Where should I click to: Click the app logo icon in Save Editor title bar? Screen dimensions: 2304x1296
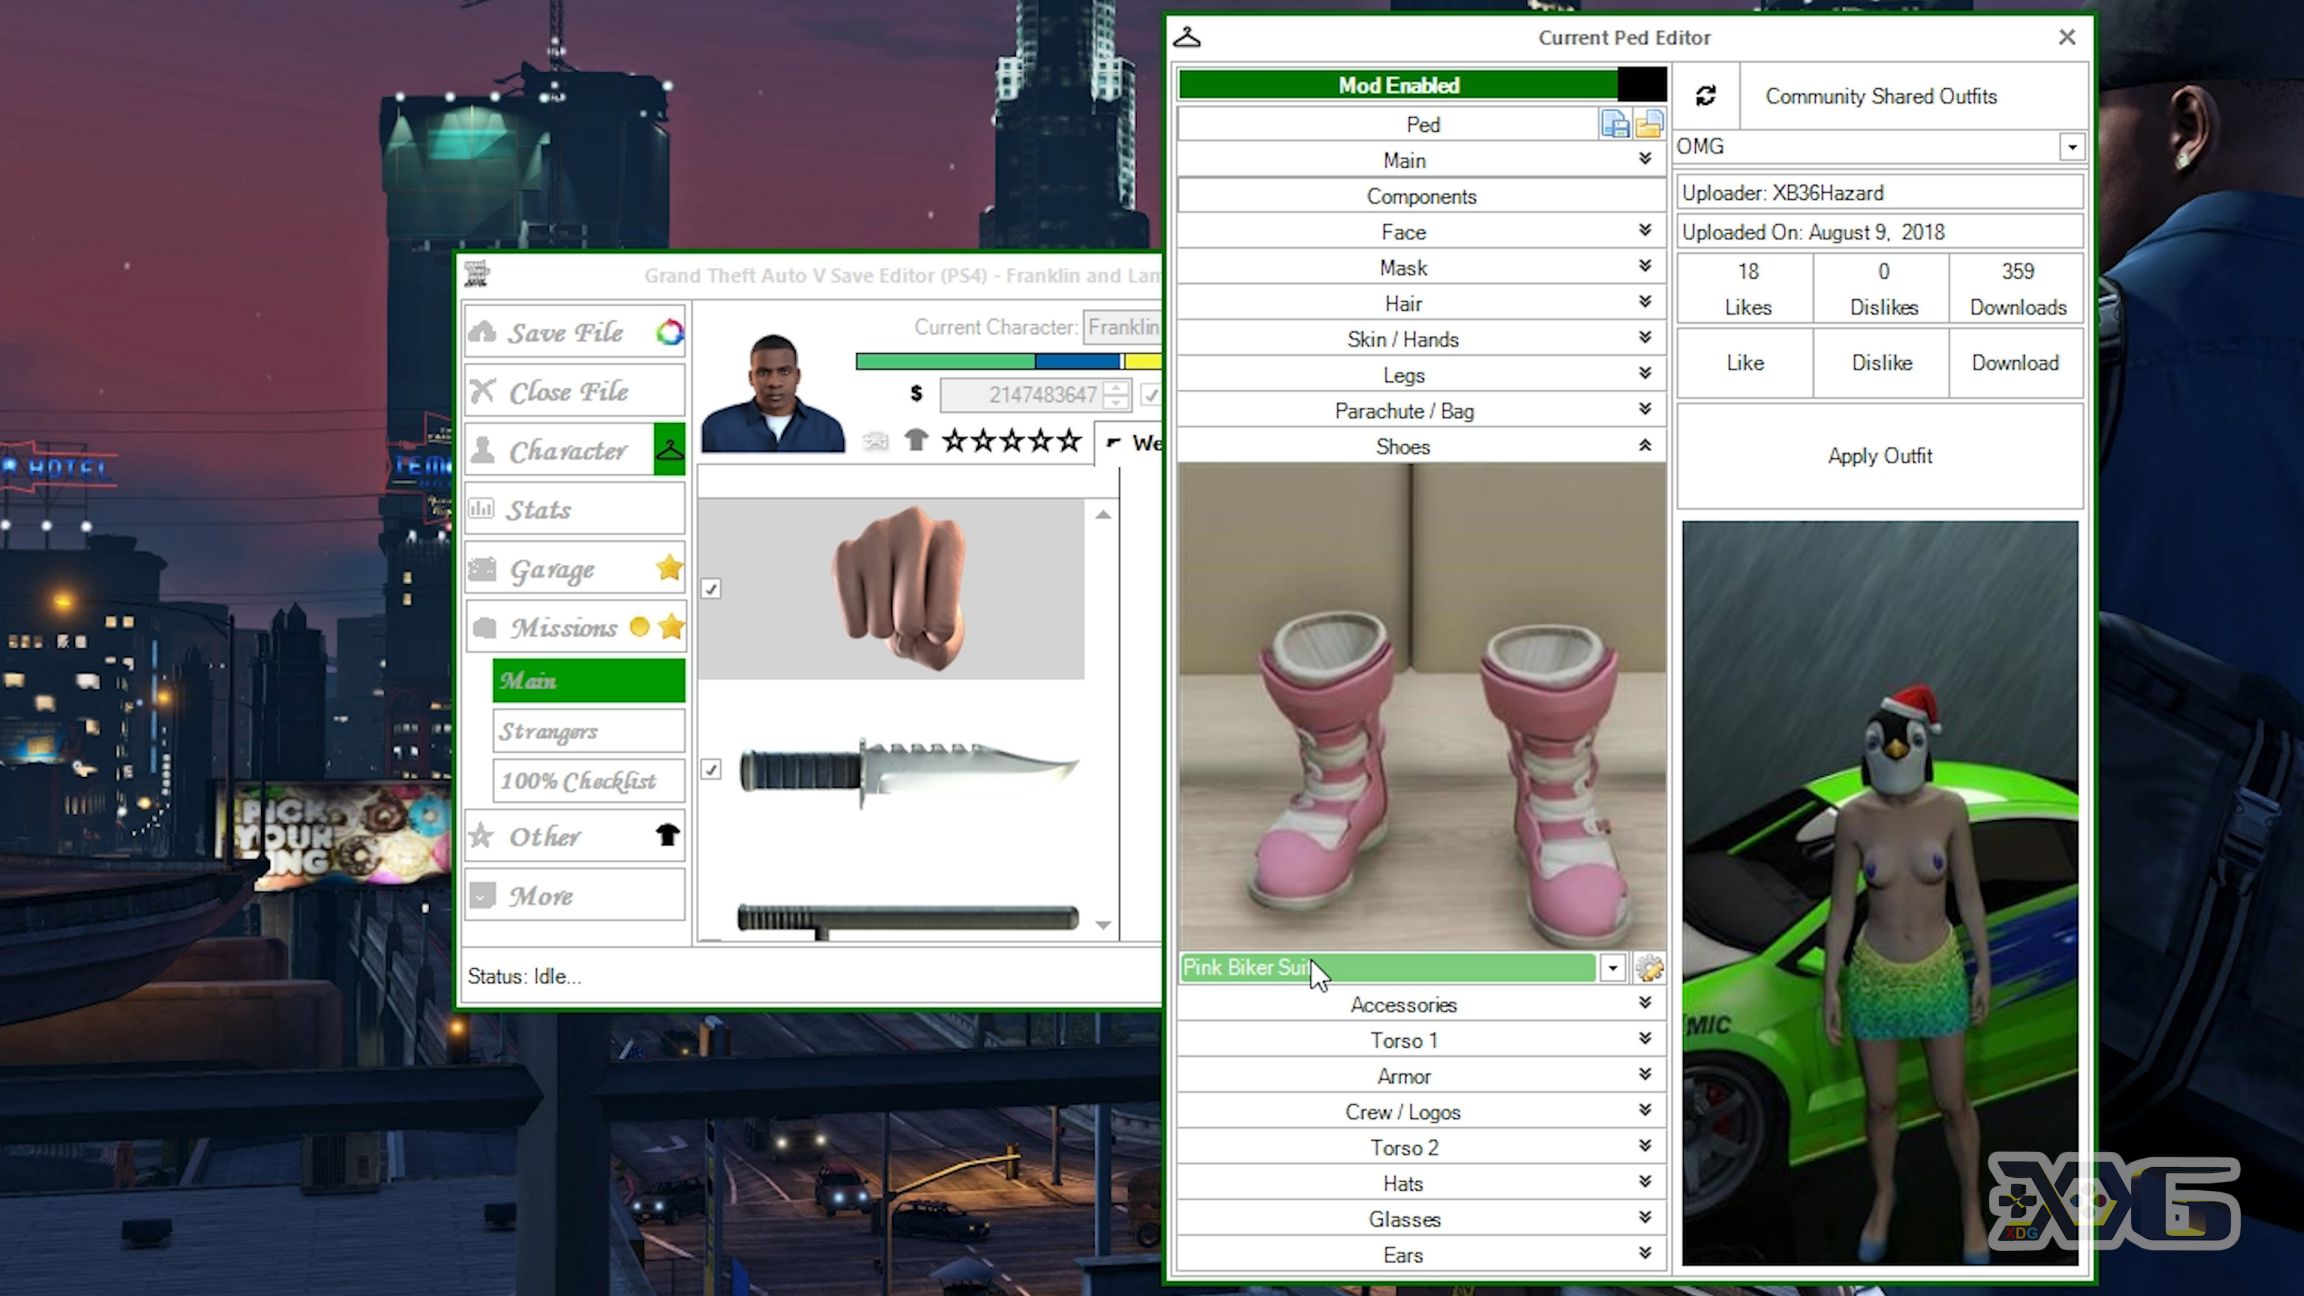point(477,273)
